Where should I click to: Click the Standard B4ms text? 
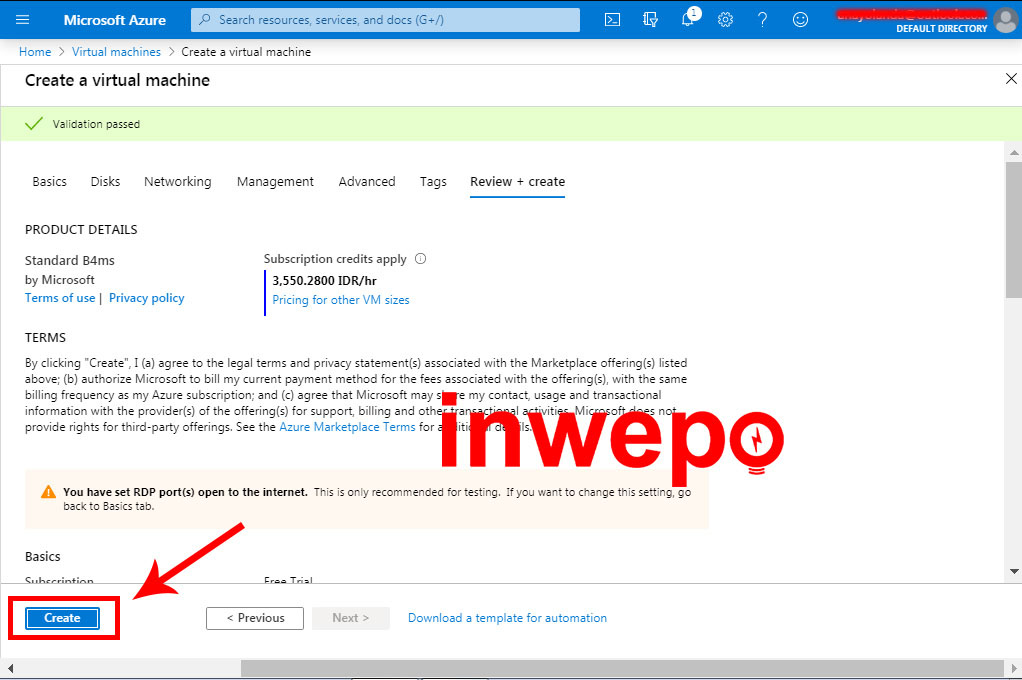70,260
